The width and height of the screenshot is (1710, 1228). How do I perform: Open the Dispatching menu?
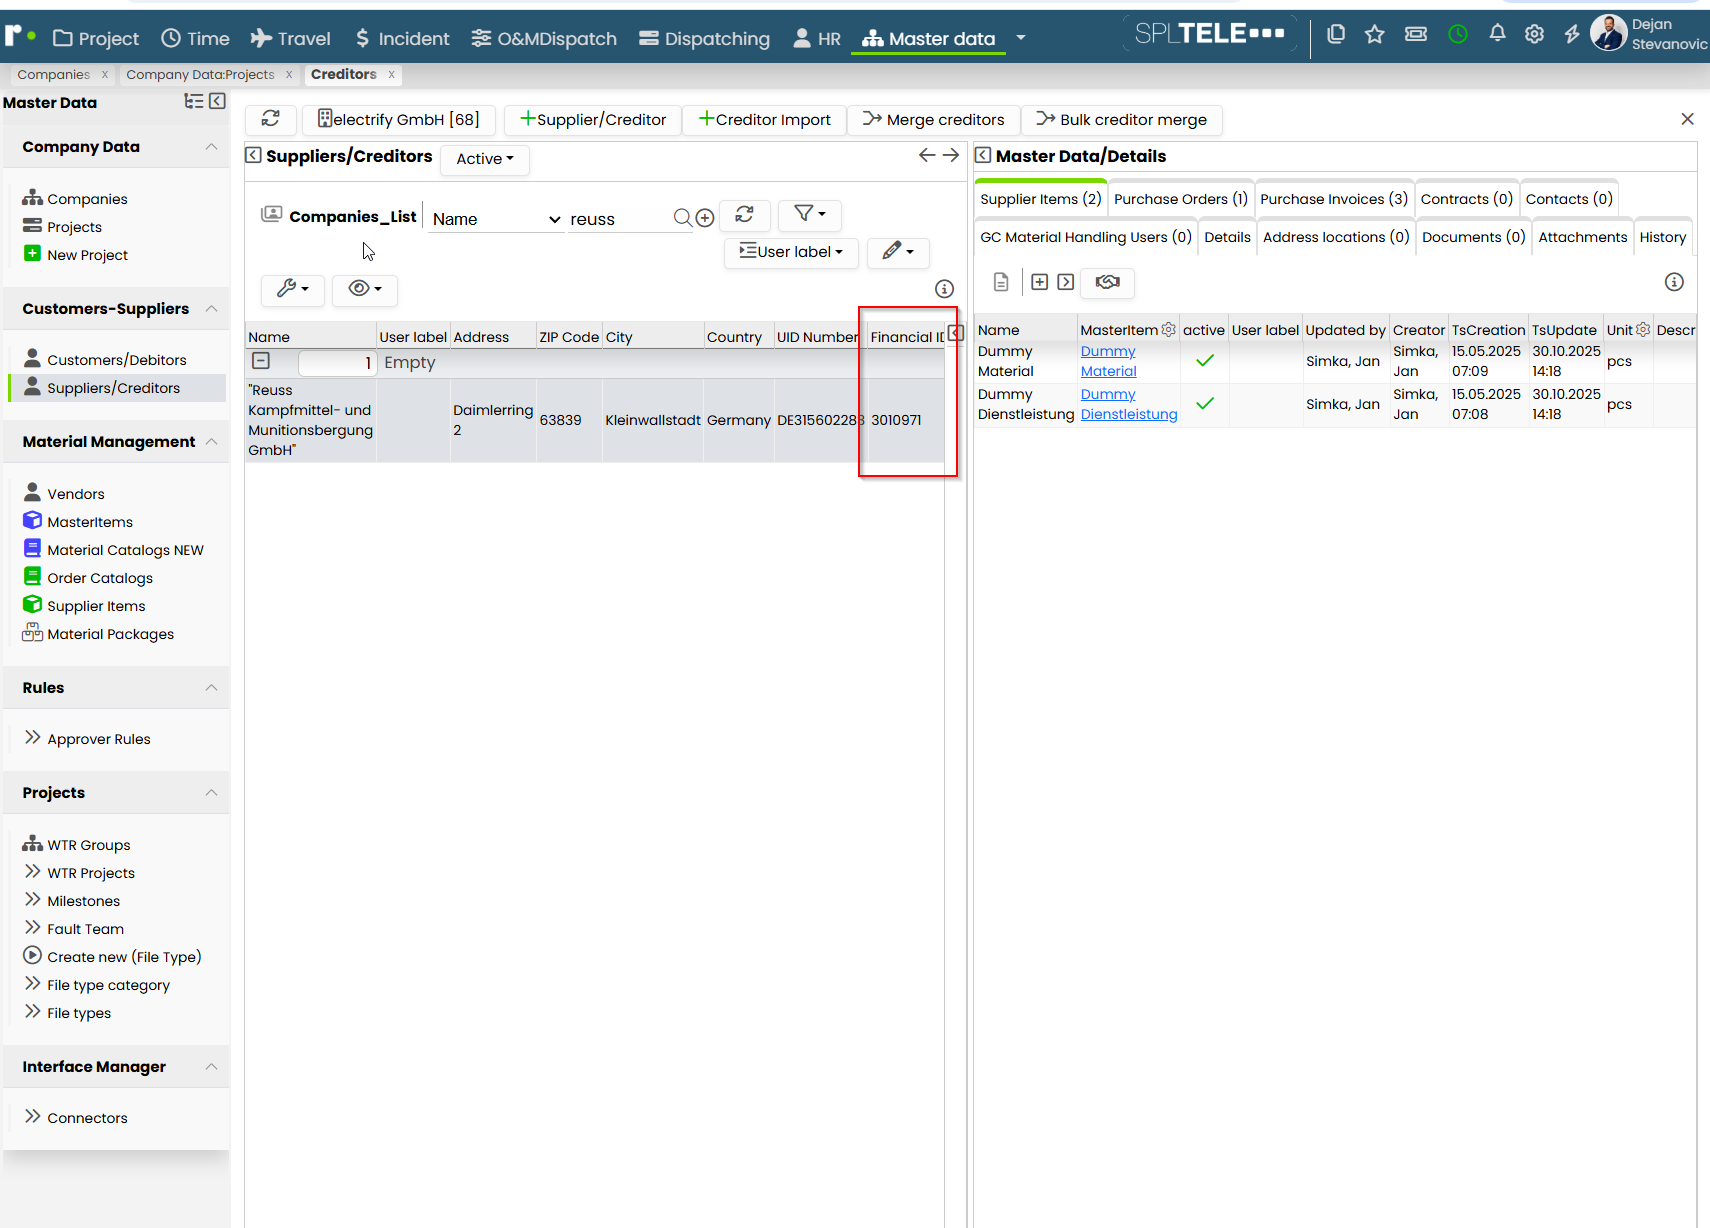(705, 38)
